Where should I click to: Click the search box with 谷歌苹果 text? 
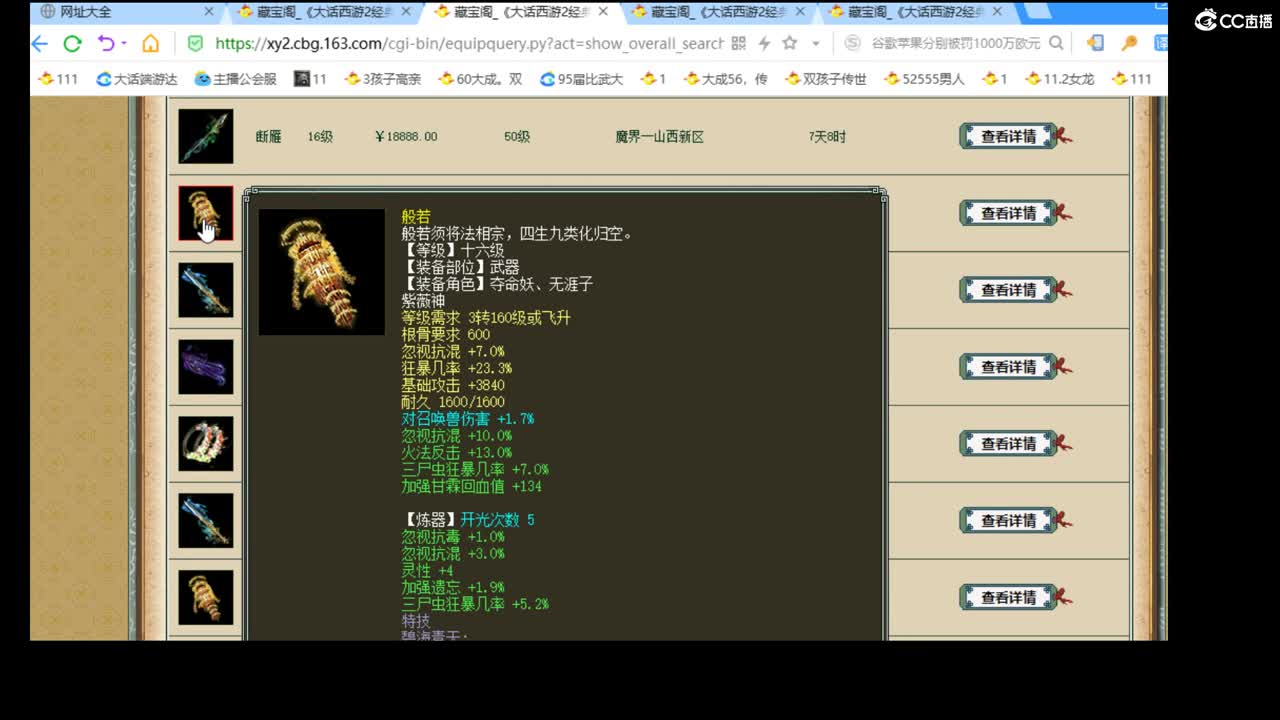click(x=956, y=44)
